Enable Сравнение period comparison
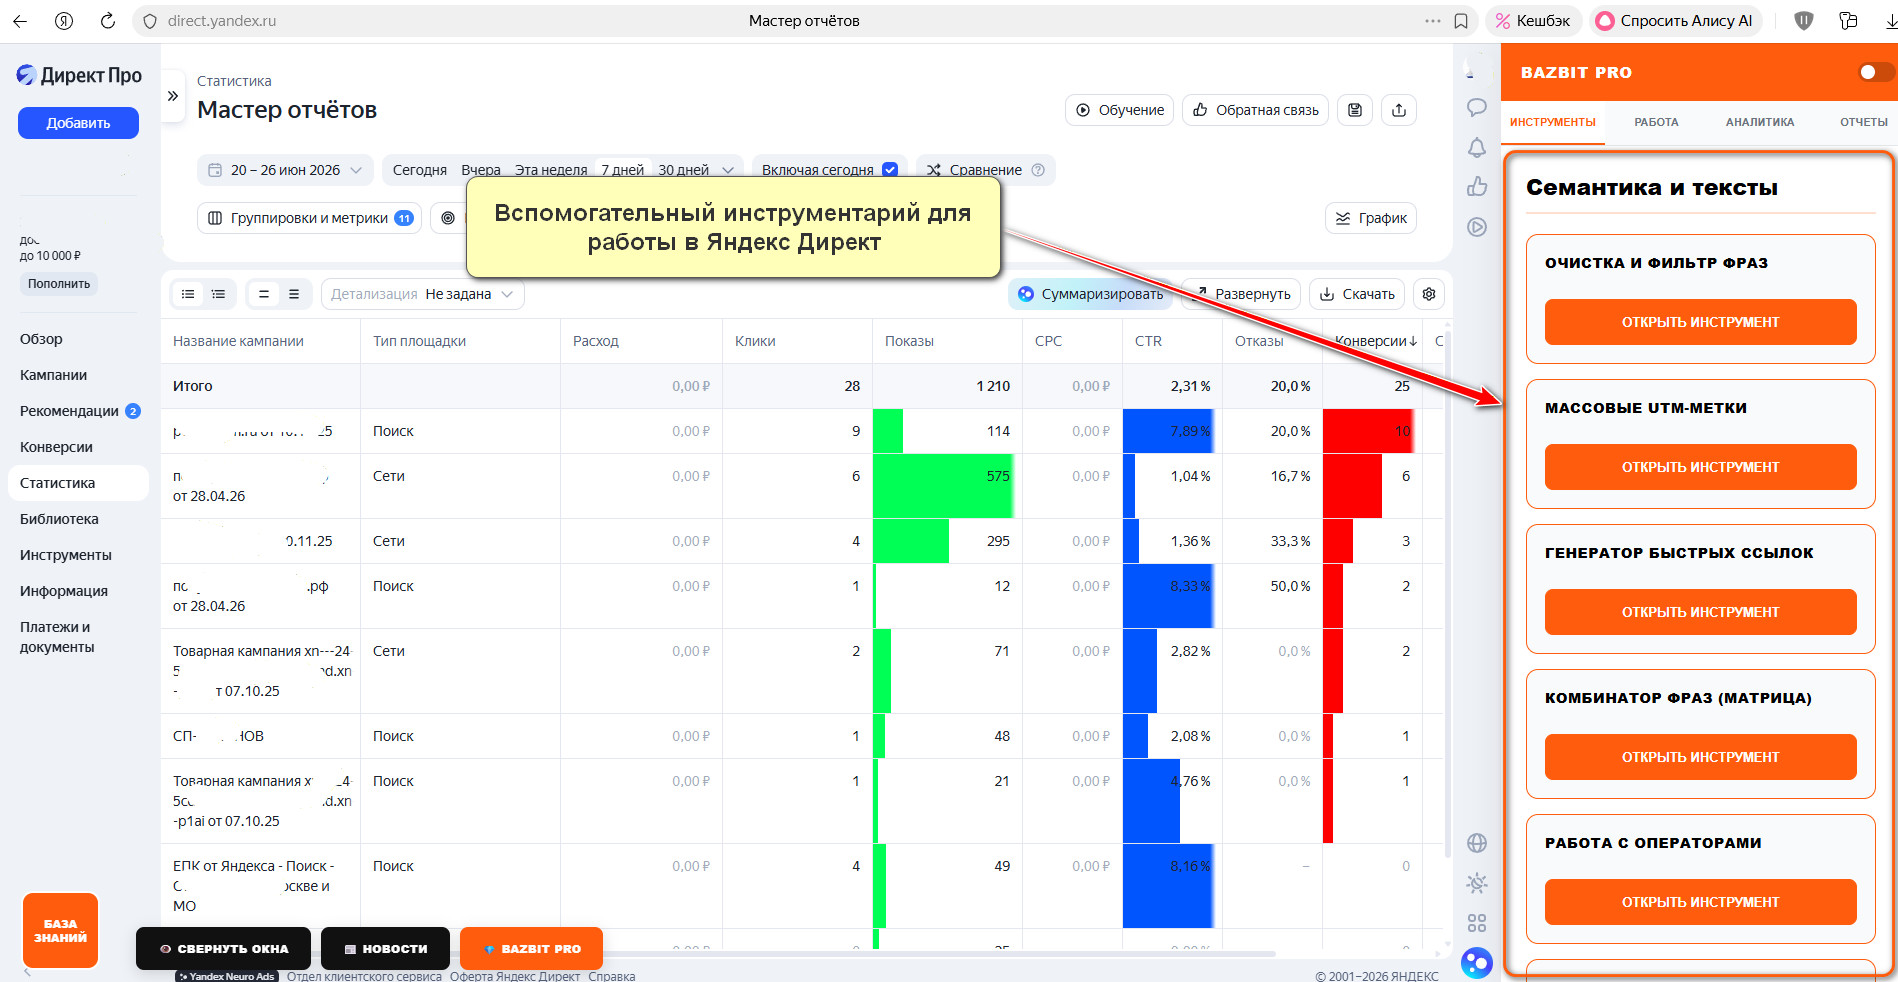The width and height of the screenshot is (1898, 982). click(x=973, y=170)
